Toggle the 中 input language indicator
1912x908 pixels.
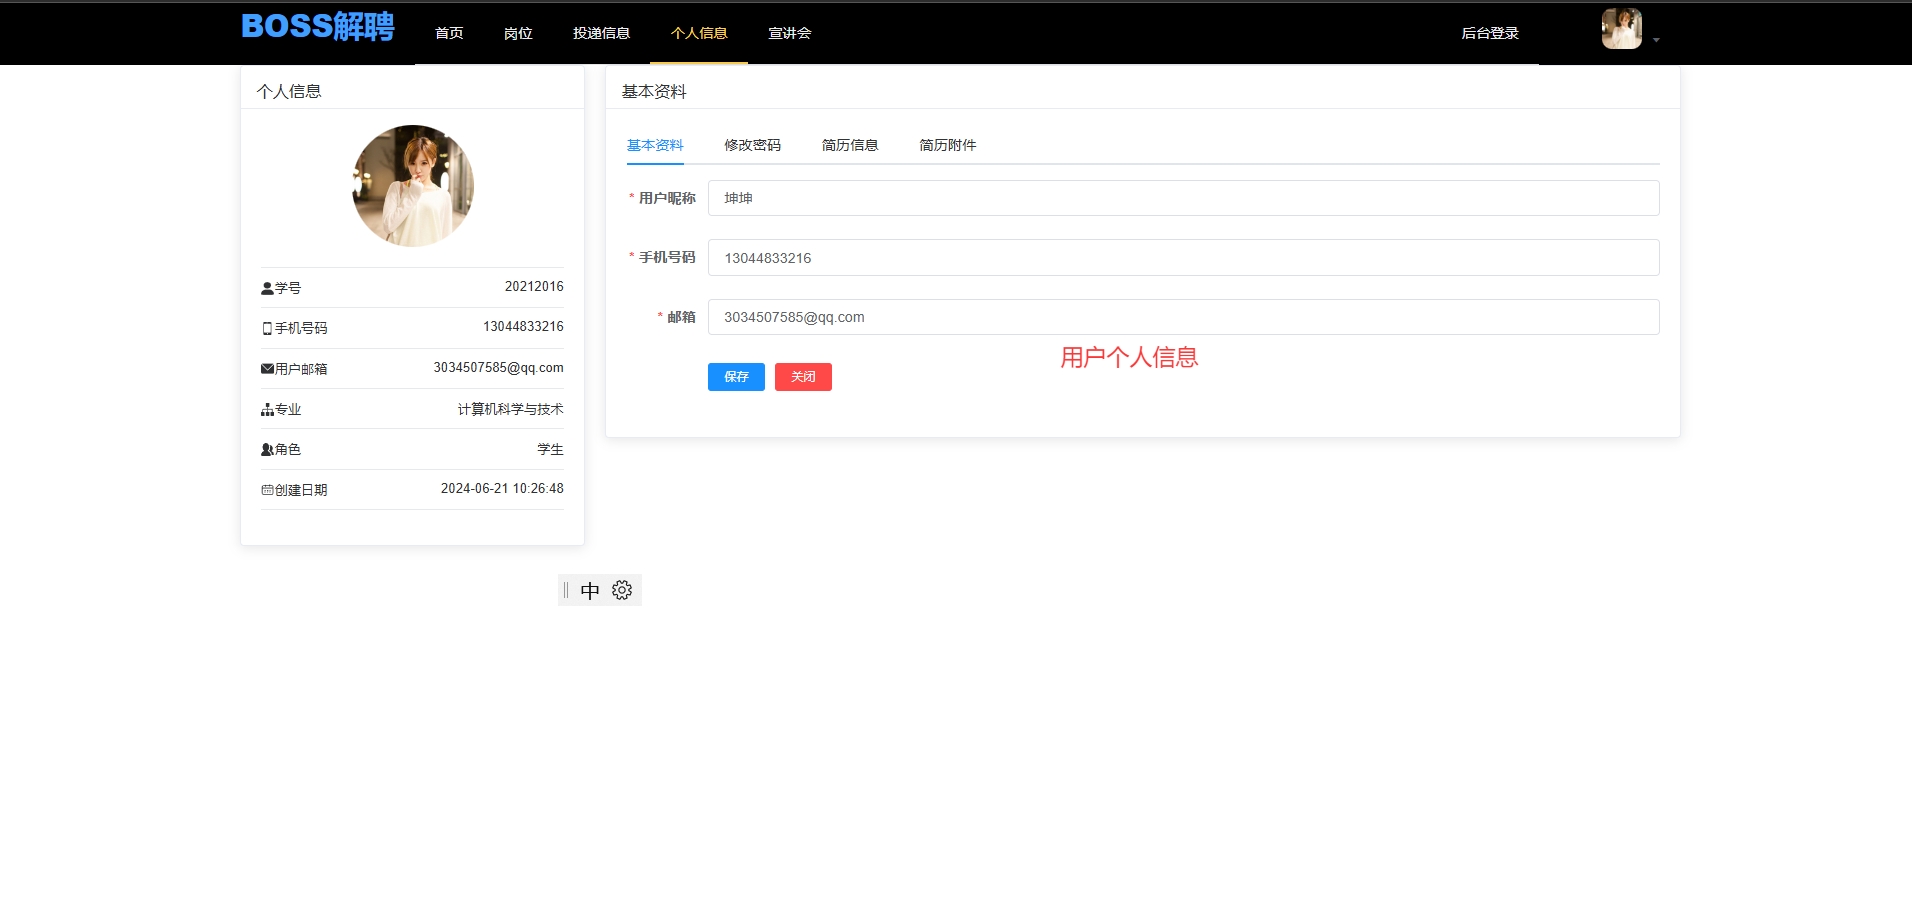coord(590,591)
